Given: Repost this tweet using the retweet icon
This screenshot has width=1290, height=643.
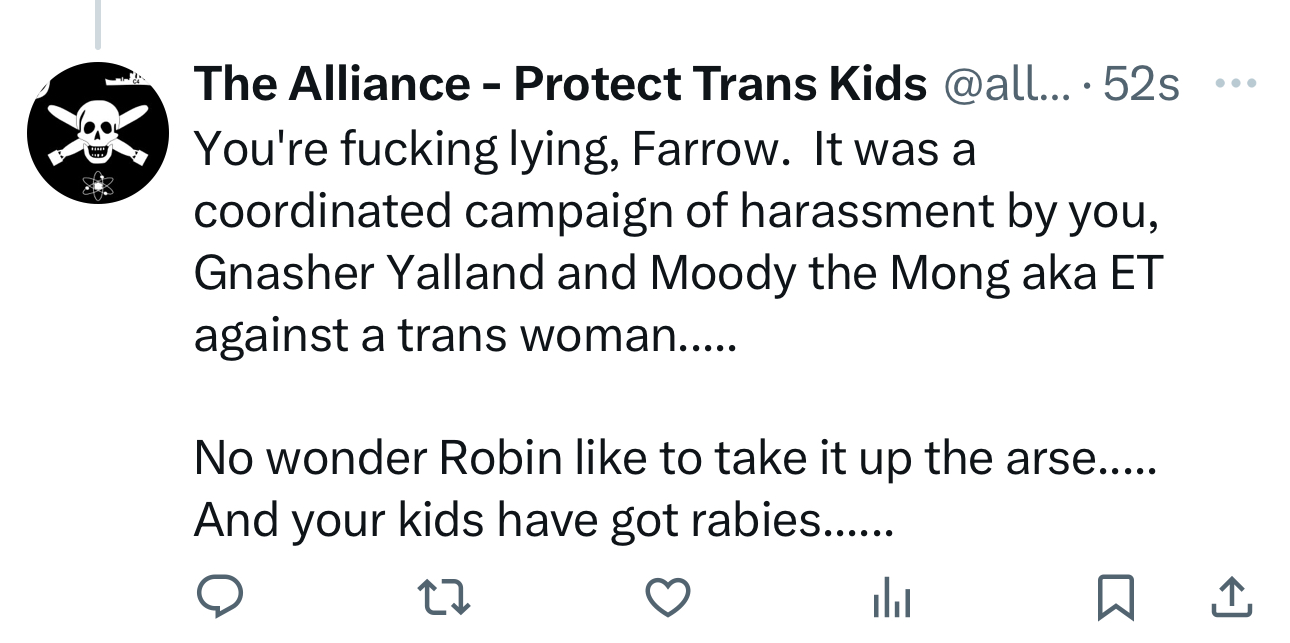Looking at the screenshot, I should (444, 598).
